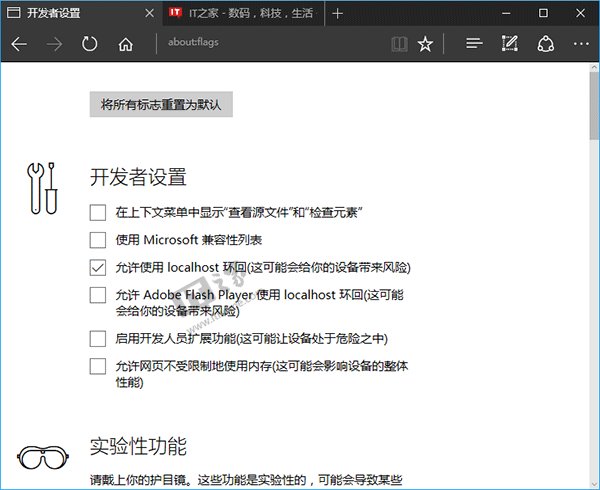Make a Web Note pen icon
Viewport: 600px width, 490px height.
(x=510, y=44)
